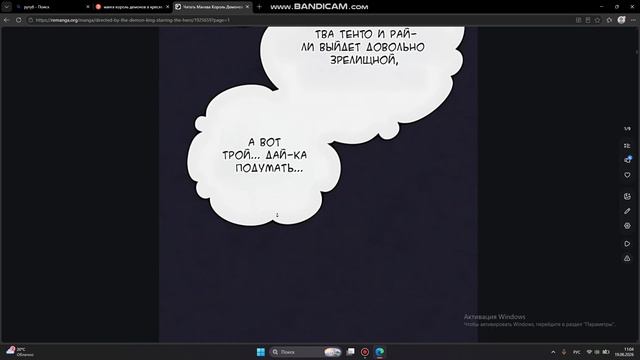Open Task View icon on taskbar
Screen dimensions: 640x360
[x=351, y=352]
